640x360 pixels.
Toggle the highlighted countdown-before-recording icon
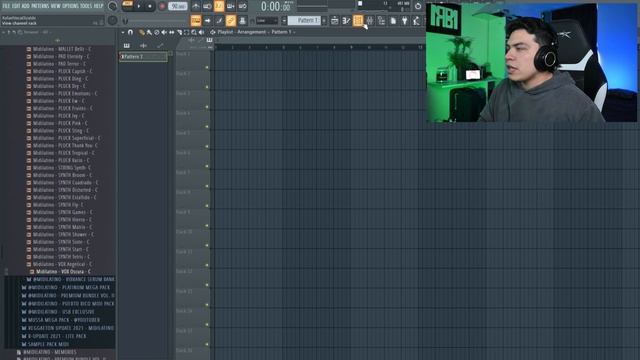point(219,6)
